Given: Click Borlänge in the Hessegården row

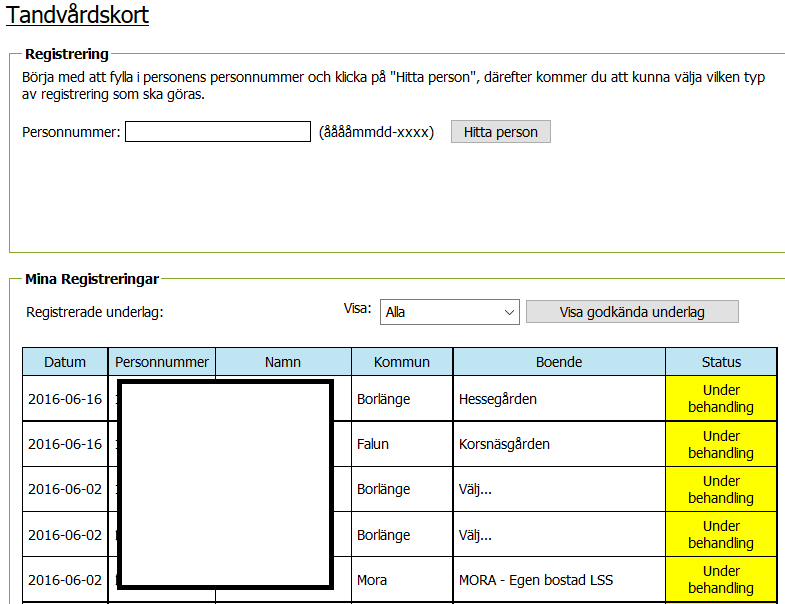Looking at the screenshot, I should tap(402, 399).
